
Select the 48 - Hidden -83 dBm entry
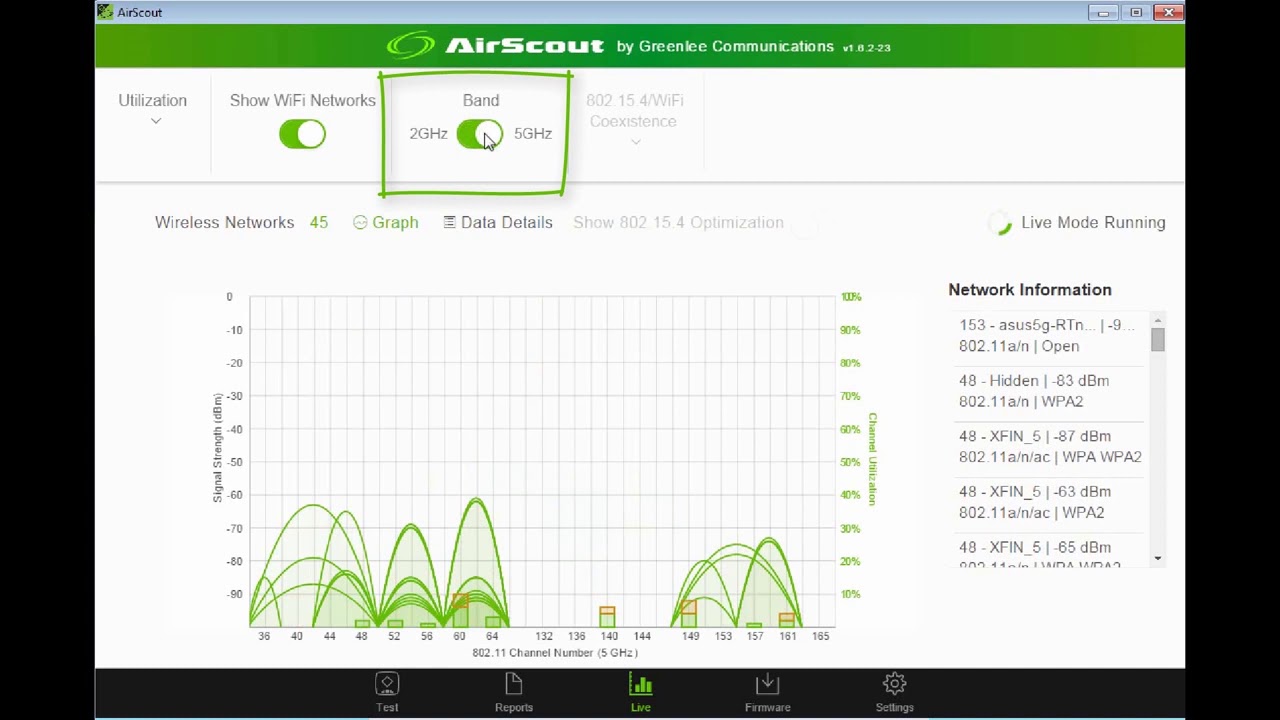[x=1050, y=391]
